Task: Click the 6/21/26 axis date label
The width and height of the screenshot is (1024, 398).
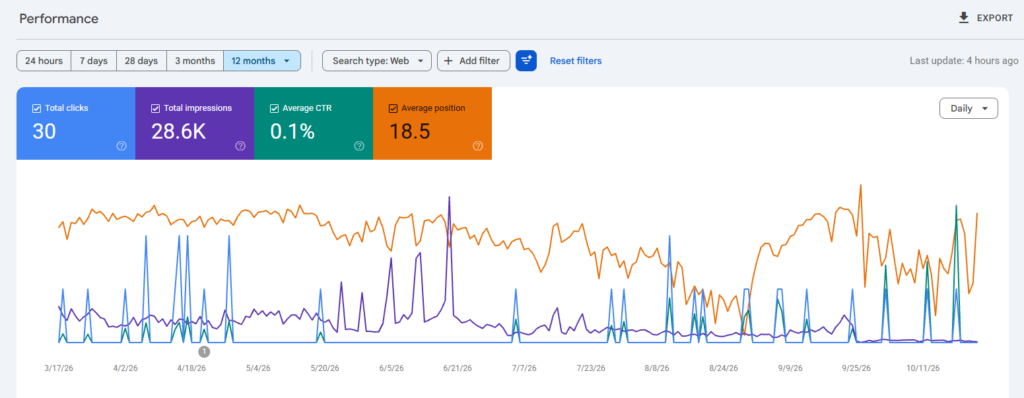Action: coord(457,369)
